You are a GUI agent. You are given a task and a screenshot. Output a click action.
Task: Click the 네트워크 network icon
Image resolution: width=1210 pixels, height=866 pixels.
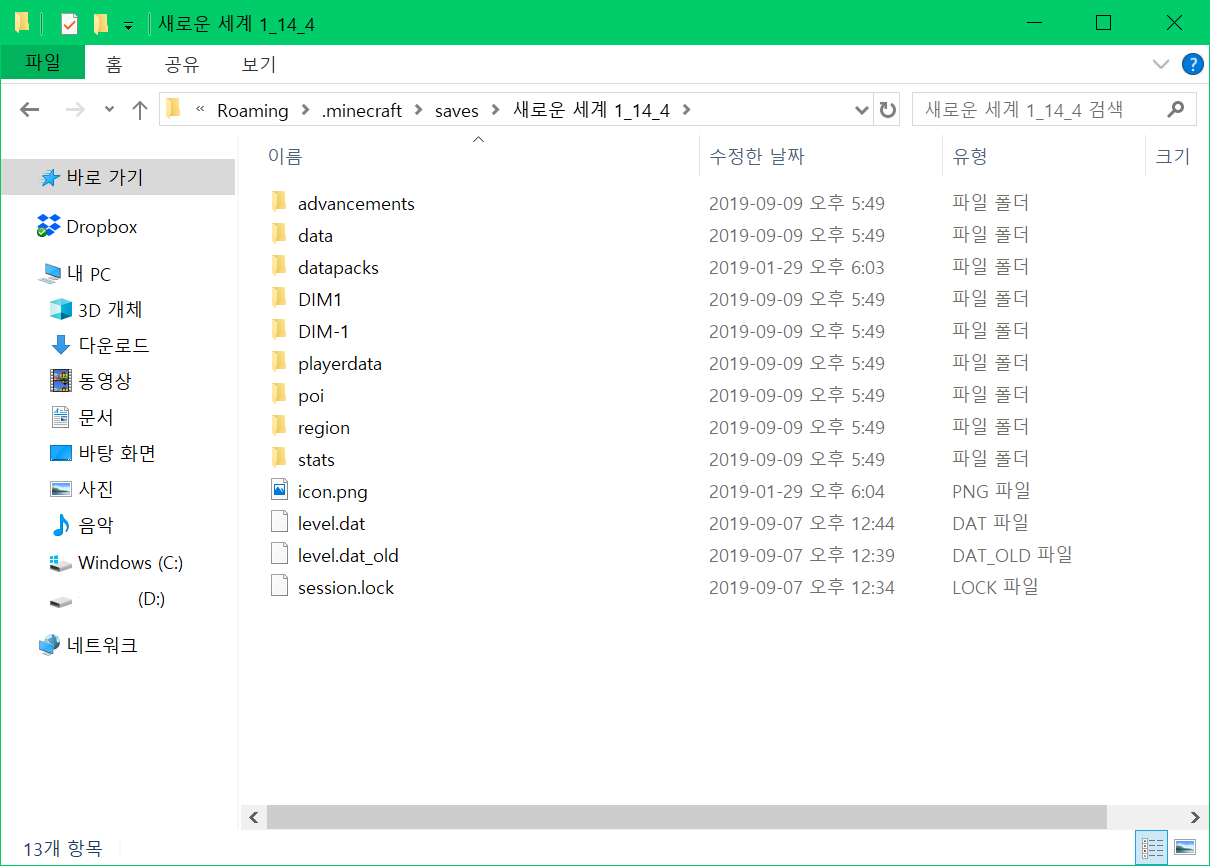[x=49, y=645]
